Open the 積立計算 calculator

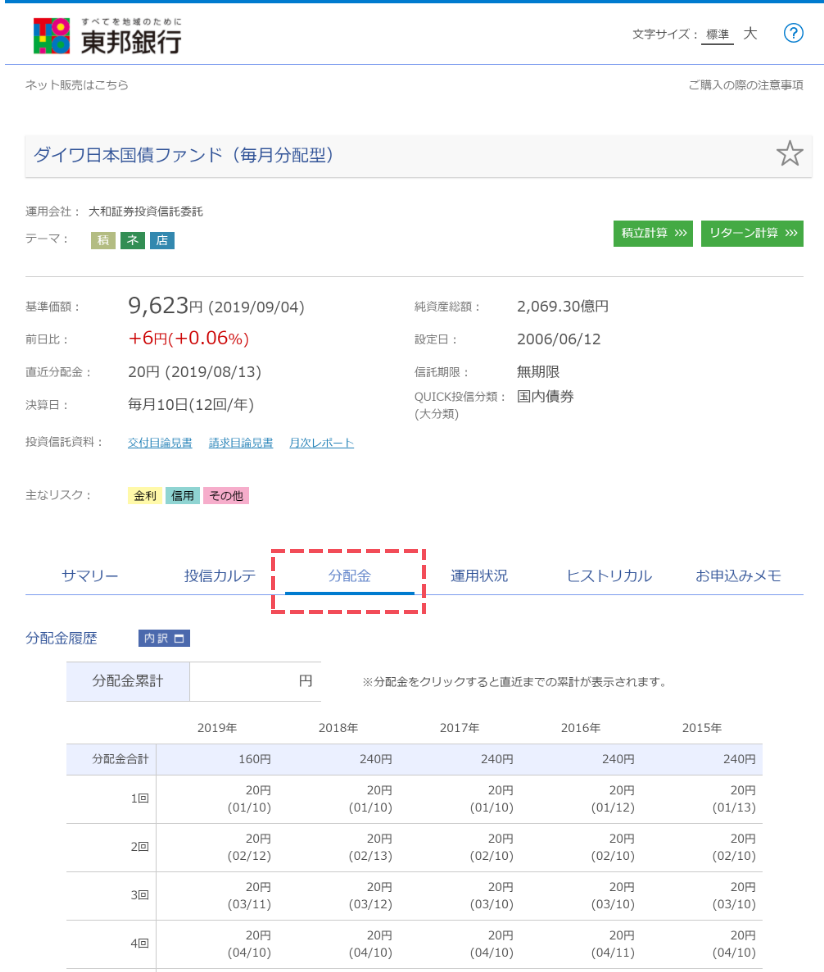[x=653, y=233]
